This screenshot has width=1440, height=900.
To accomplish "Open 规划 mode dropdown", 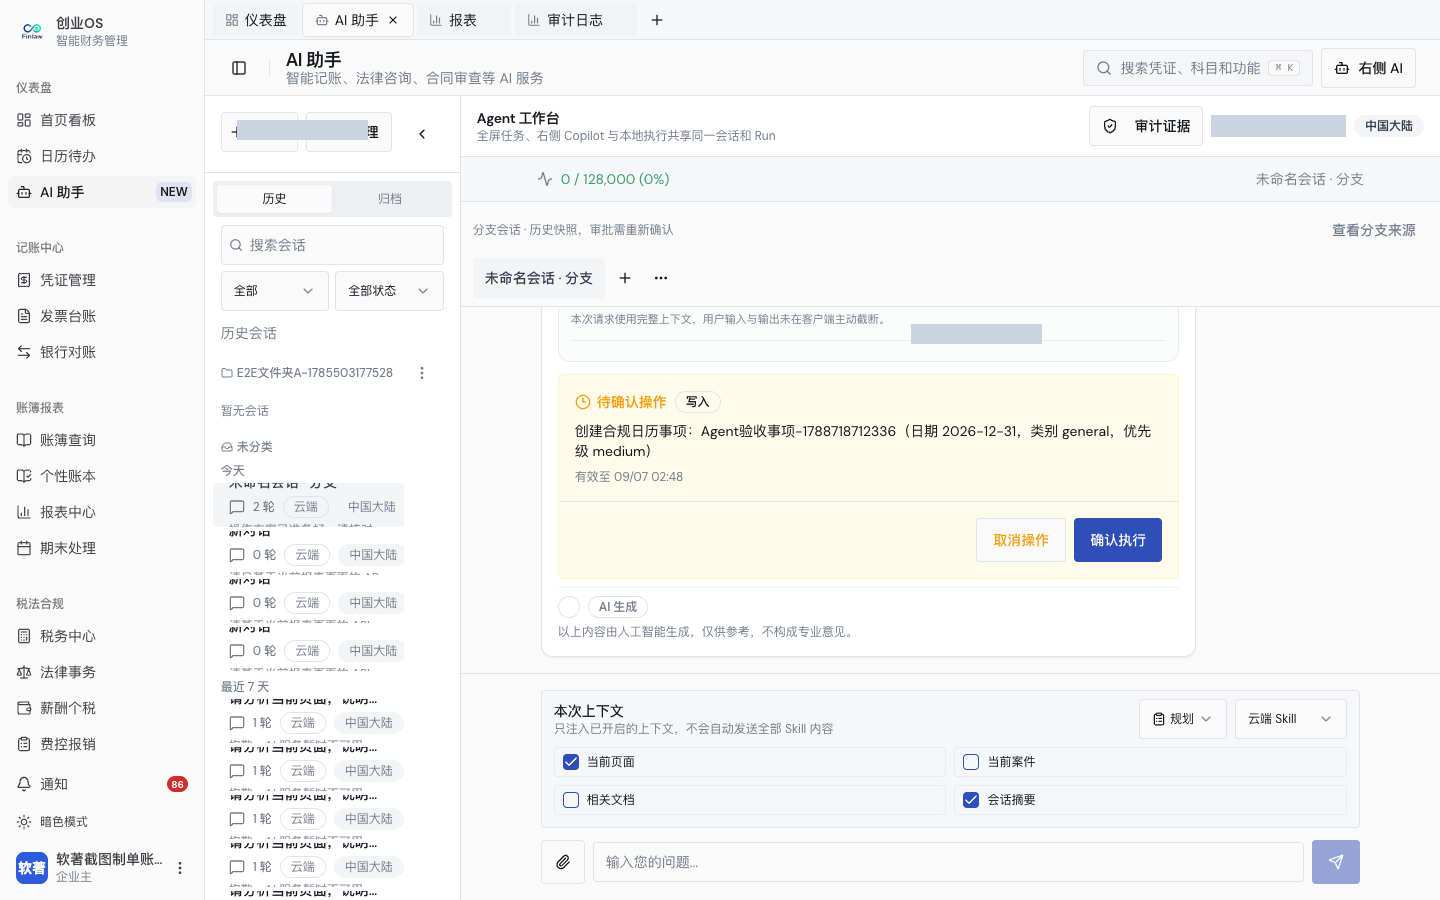I will [x=1183, y=719].
